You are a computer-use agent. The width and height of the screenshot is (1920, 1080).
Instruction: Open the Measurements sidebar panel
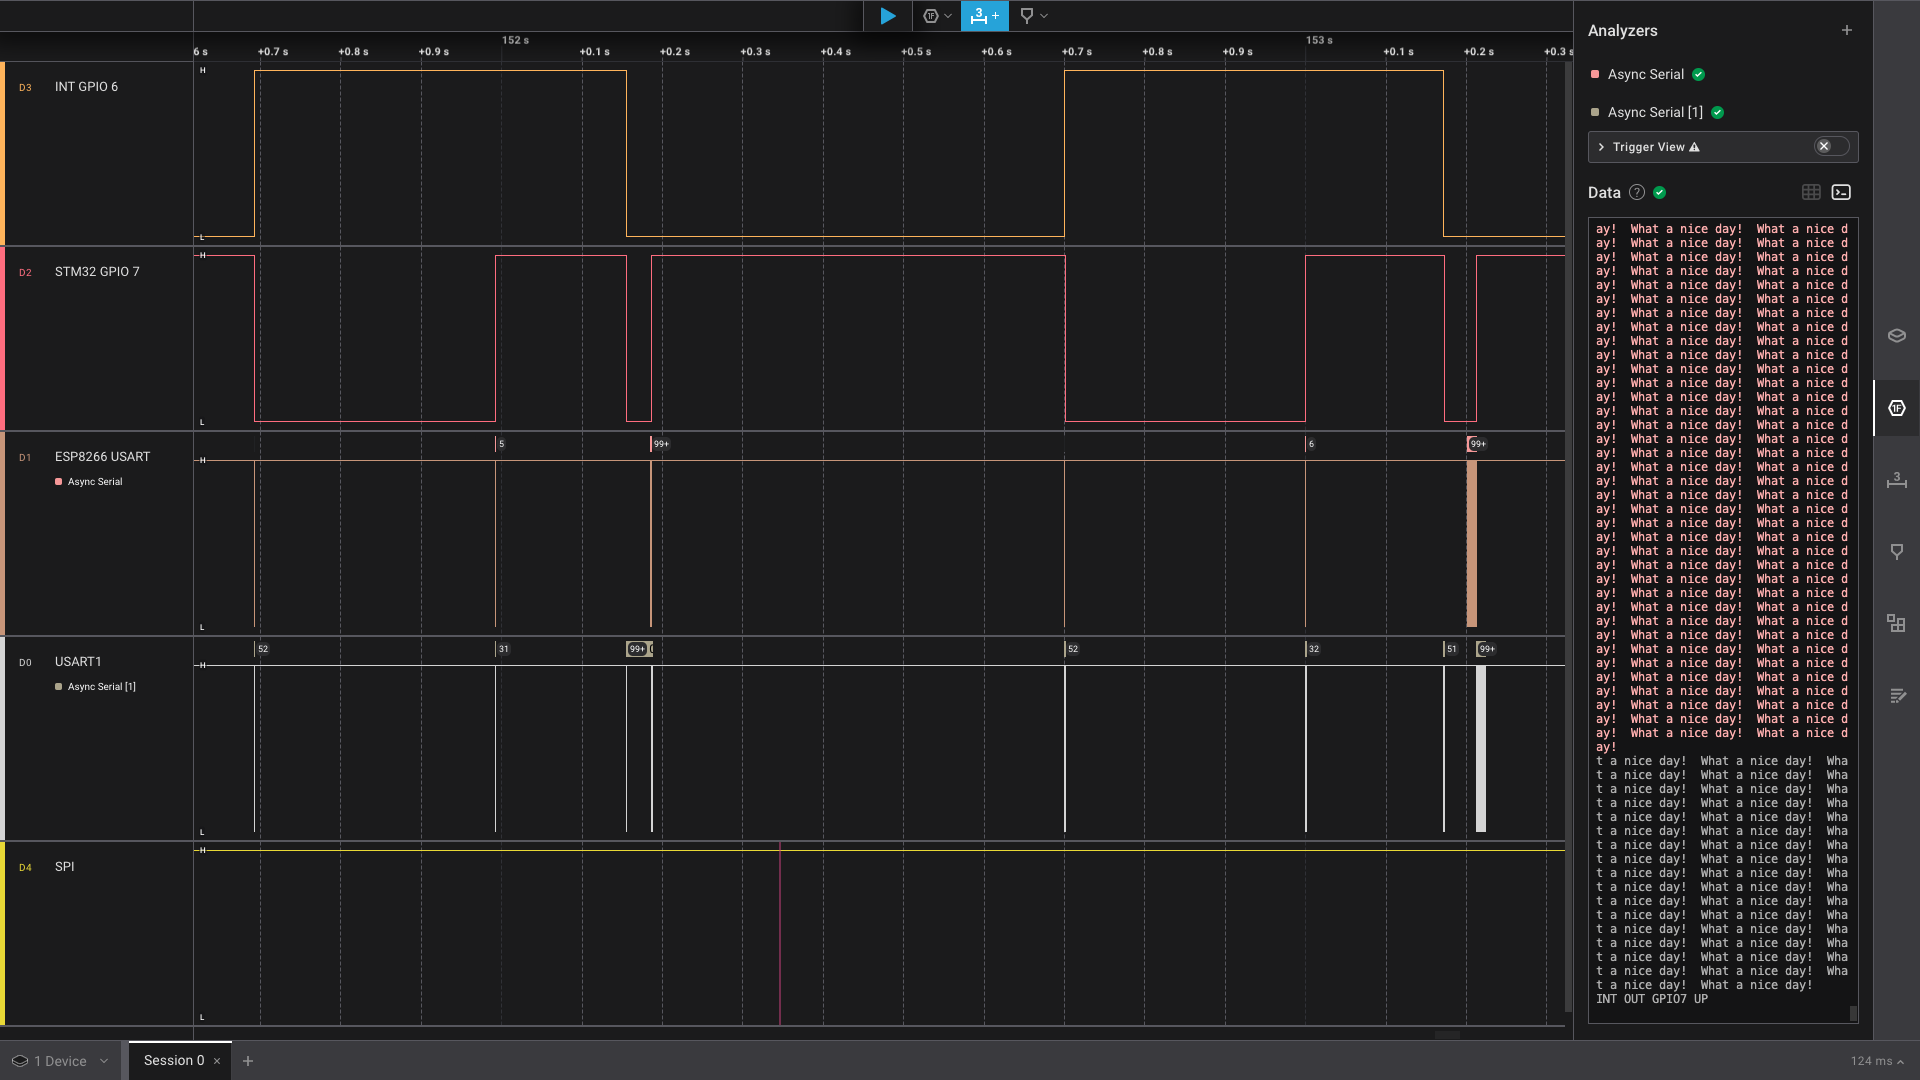tap(1896, 480)
